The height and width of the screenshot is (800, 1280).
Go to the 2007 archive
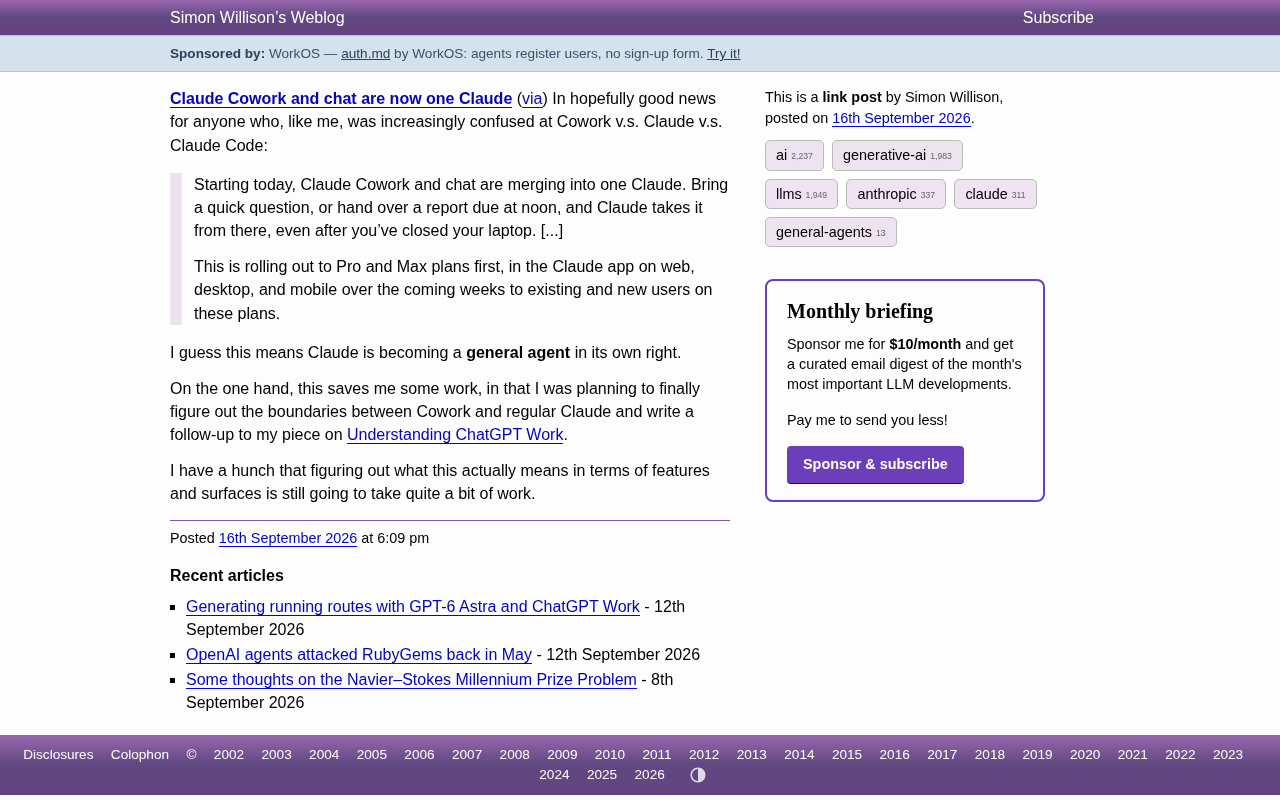point(467,755)
